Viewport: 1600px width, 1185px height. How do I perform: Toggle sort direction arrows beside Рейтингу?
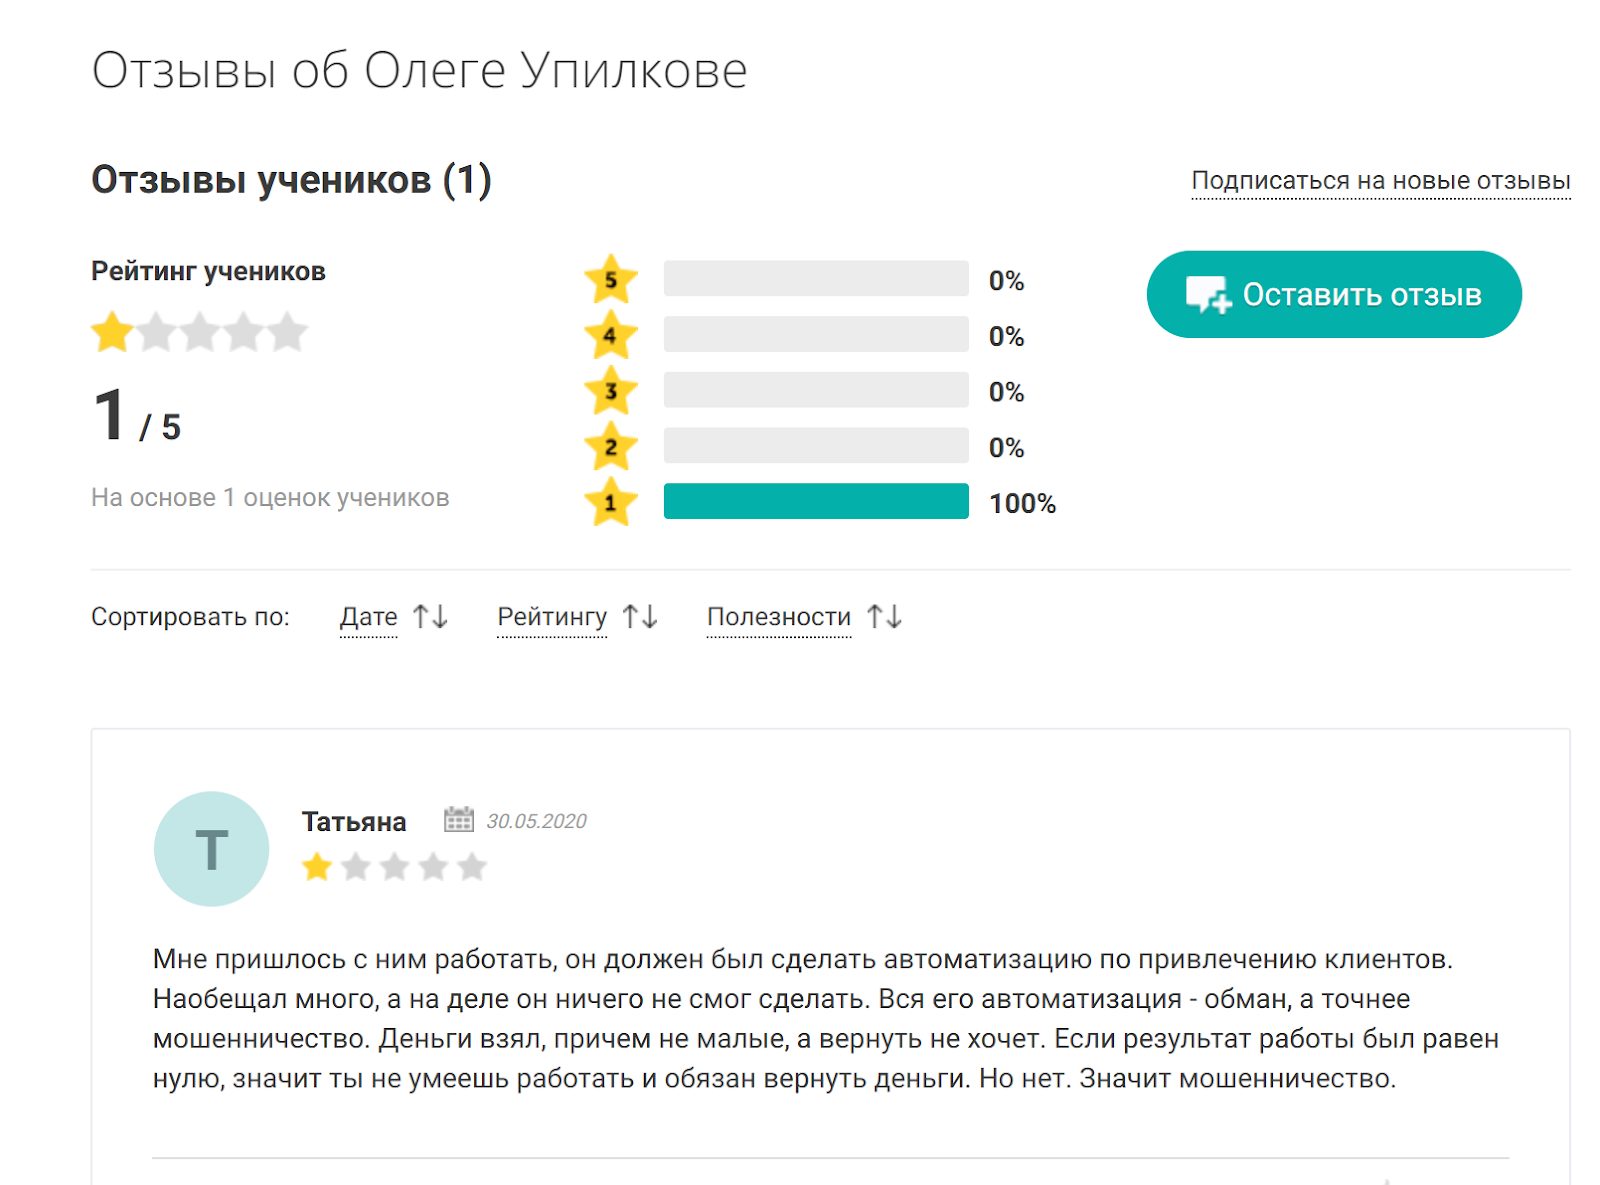(640, 617)
